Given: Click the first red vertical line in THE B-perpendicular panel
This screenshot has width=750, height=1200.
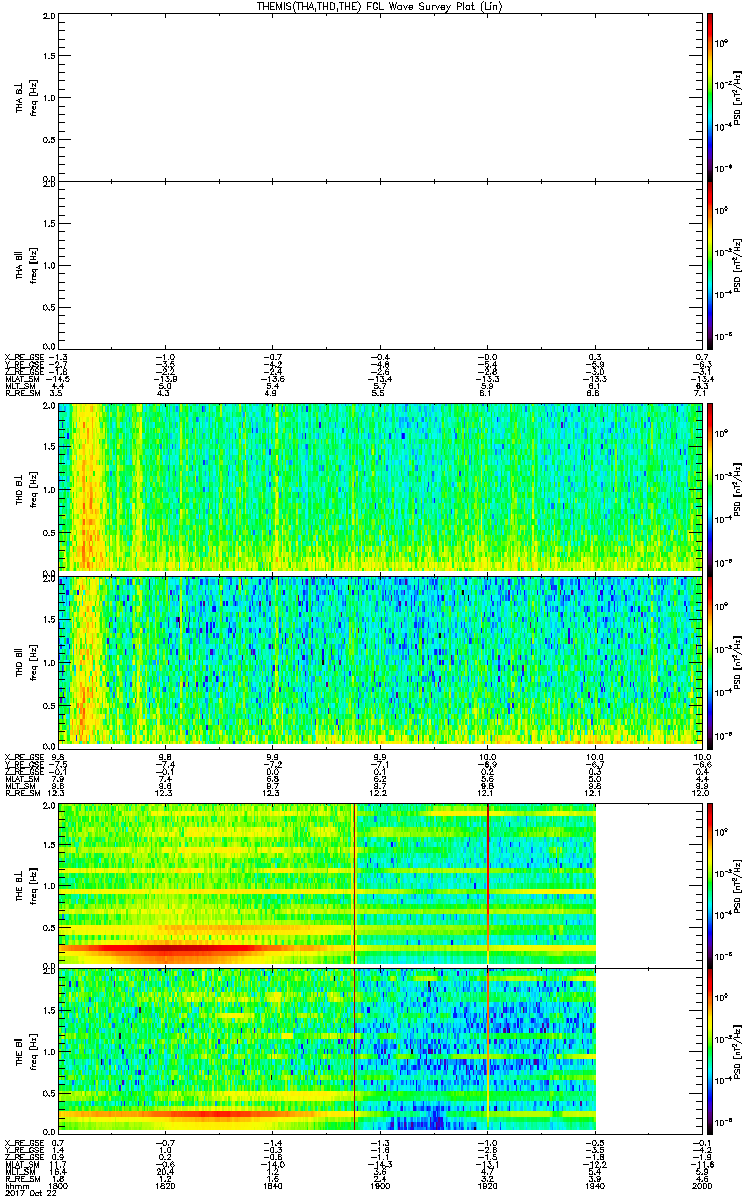Looking at the screenshot, I should [x=355, y=884].
